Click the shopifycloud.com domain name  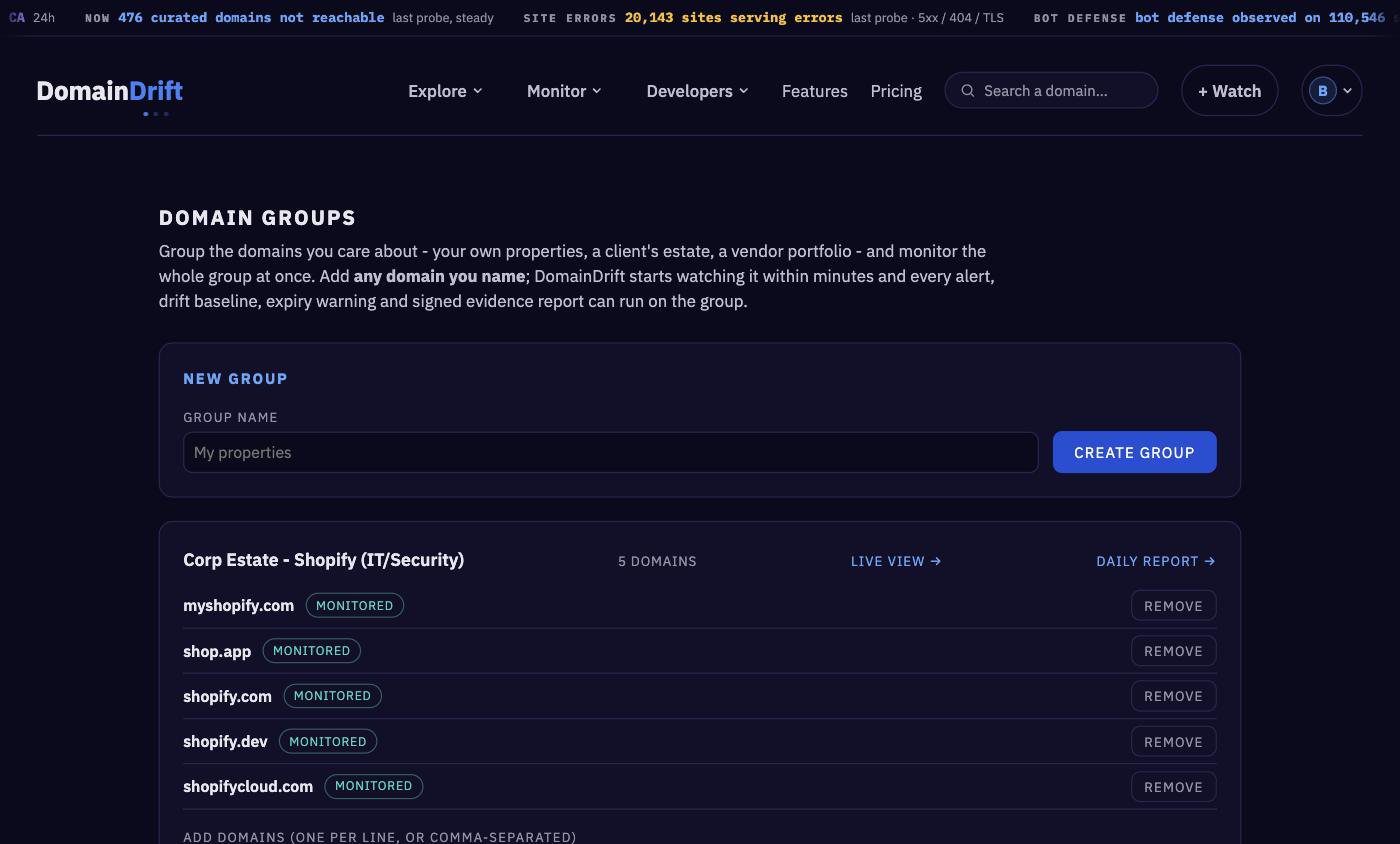pyautogui.click(x=248, y=787)
